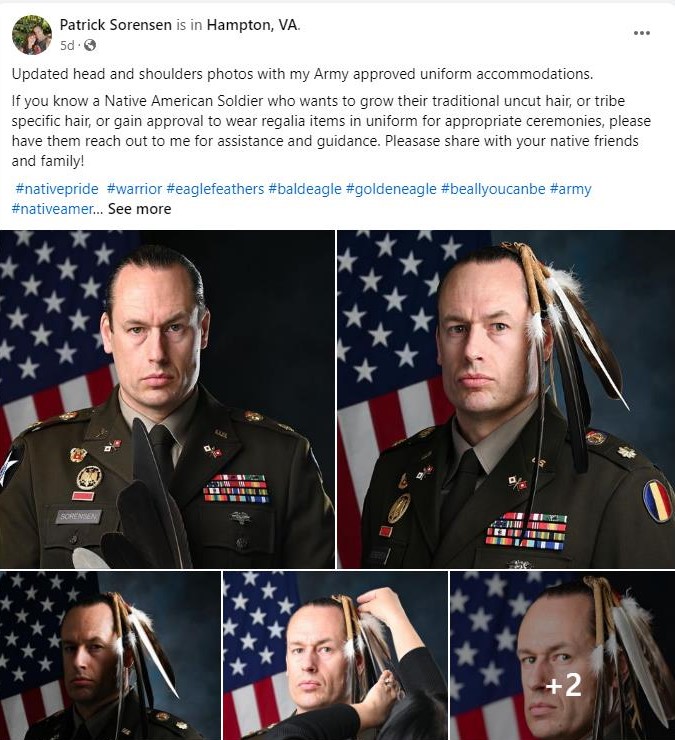
Task: Open the #warrior hashtag
Action: click(x=135, y=189)
